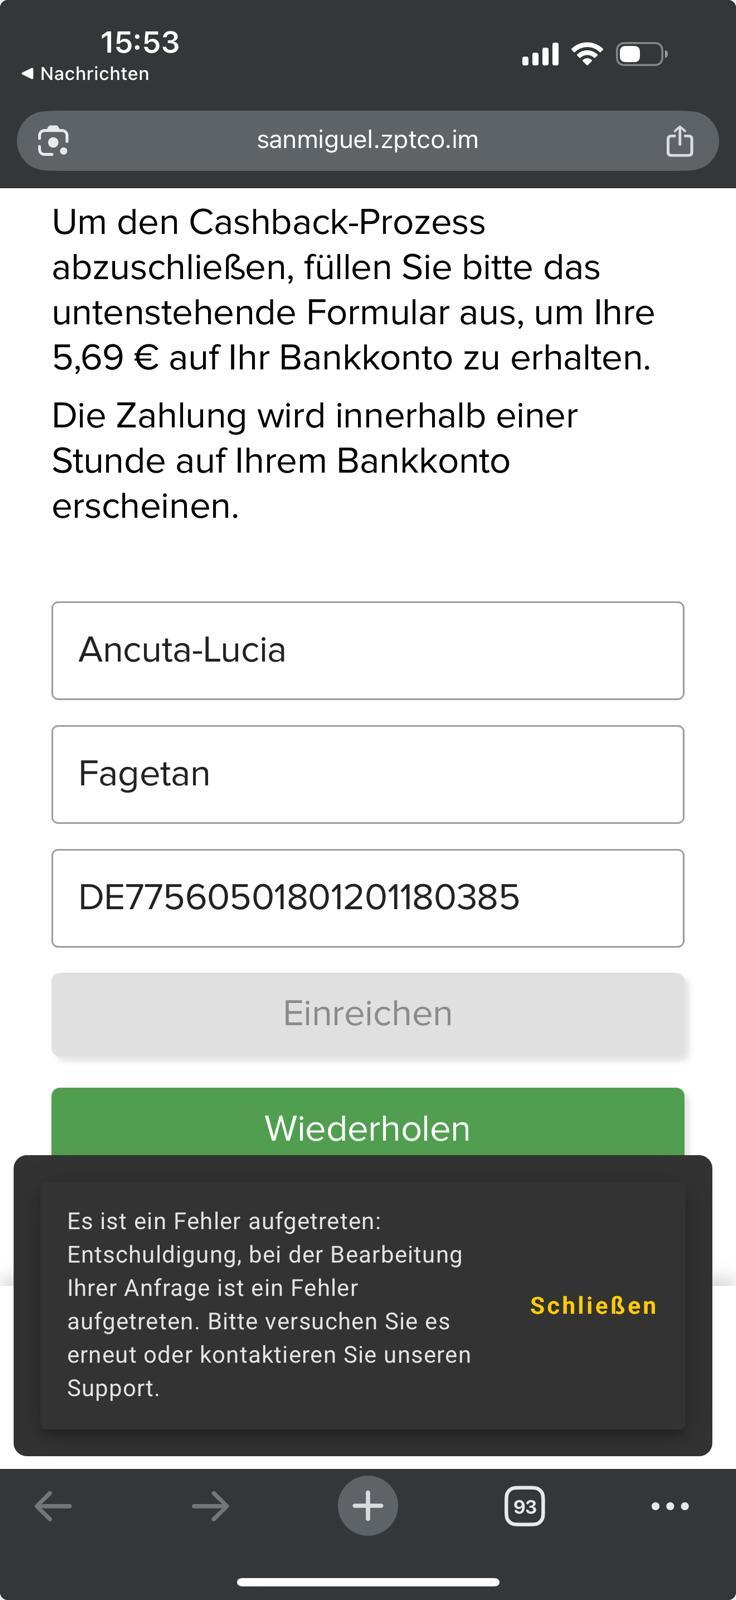Go back with the left arrow

(53, 1506)
